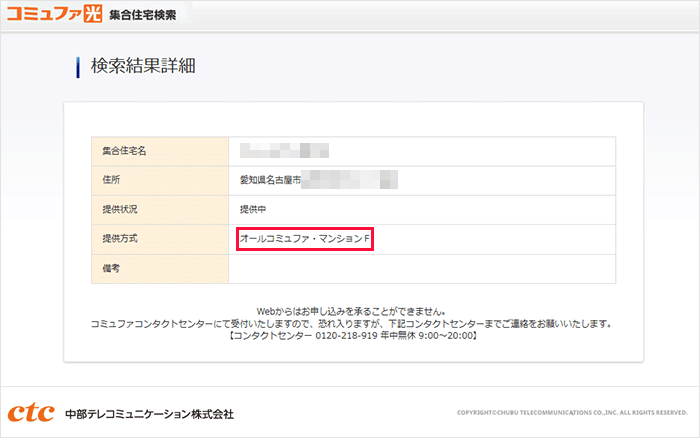Click the copyright notice in footer
This screenshot has width=700, height=438.
[572, 413]
